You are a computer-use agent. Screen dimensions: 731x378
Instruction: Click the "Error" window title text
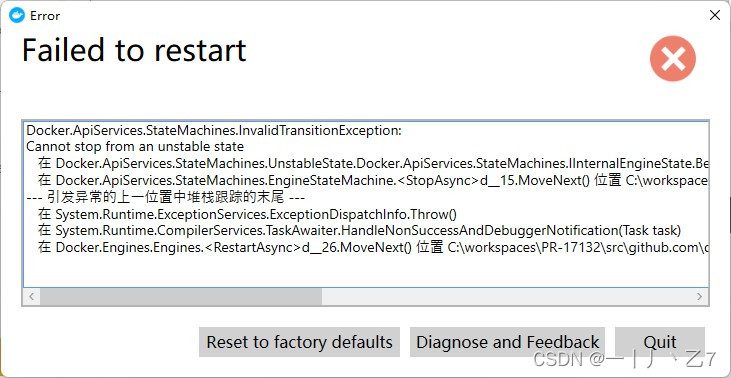click(x=45, y=16)
